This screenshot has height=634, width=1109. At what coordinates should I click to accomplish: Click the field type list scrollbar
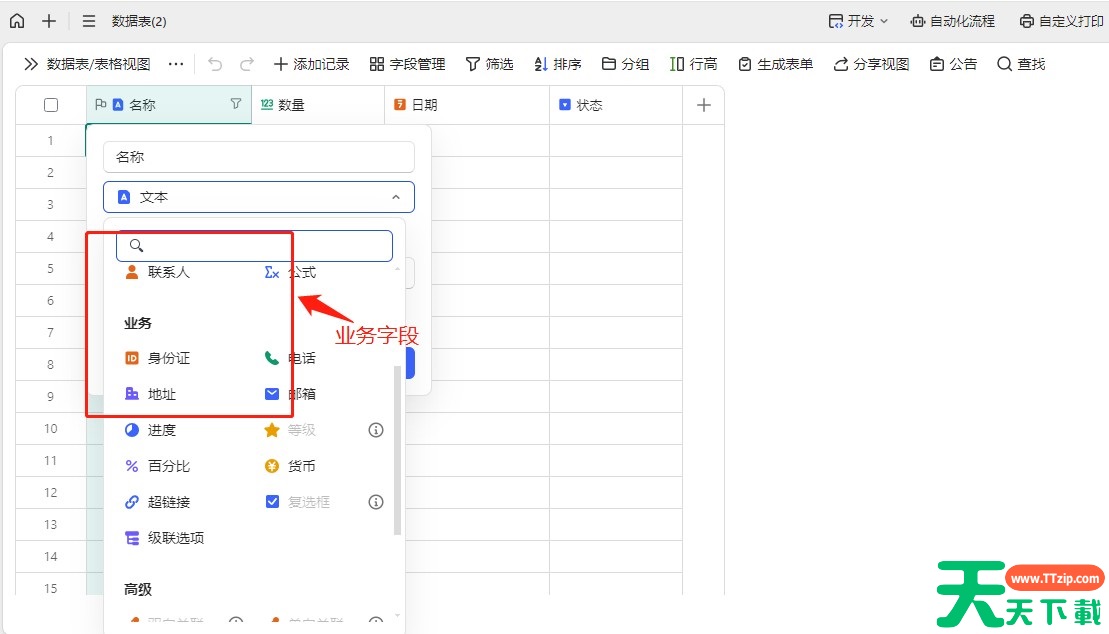click(x=397, y=450)
